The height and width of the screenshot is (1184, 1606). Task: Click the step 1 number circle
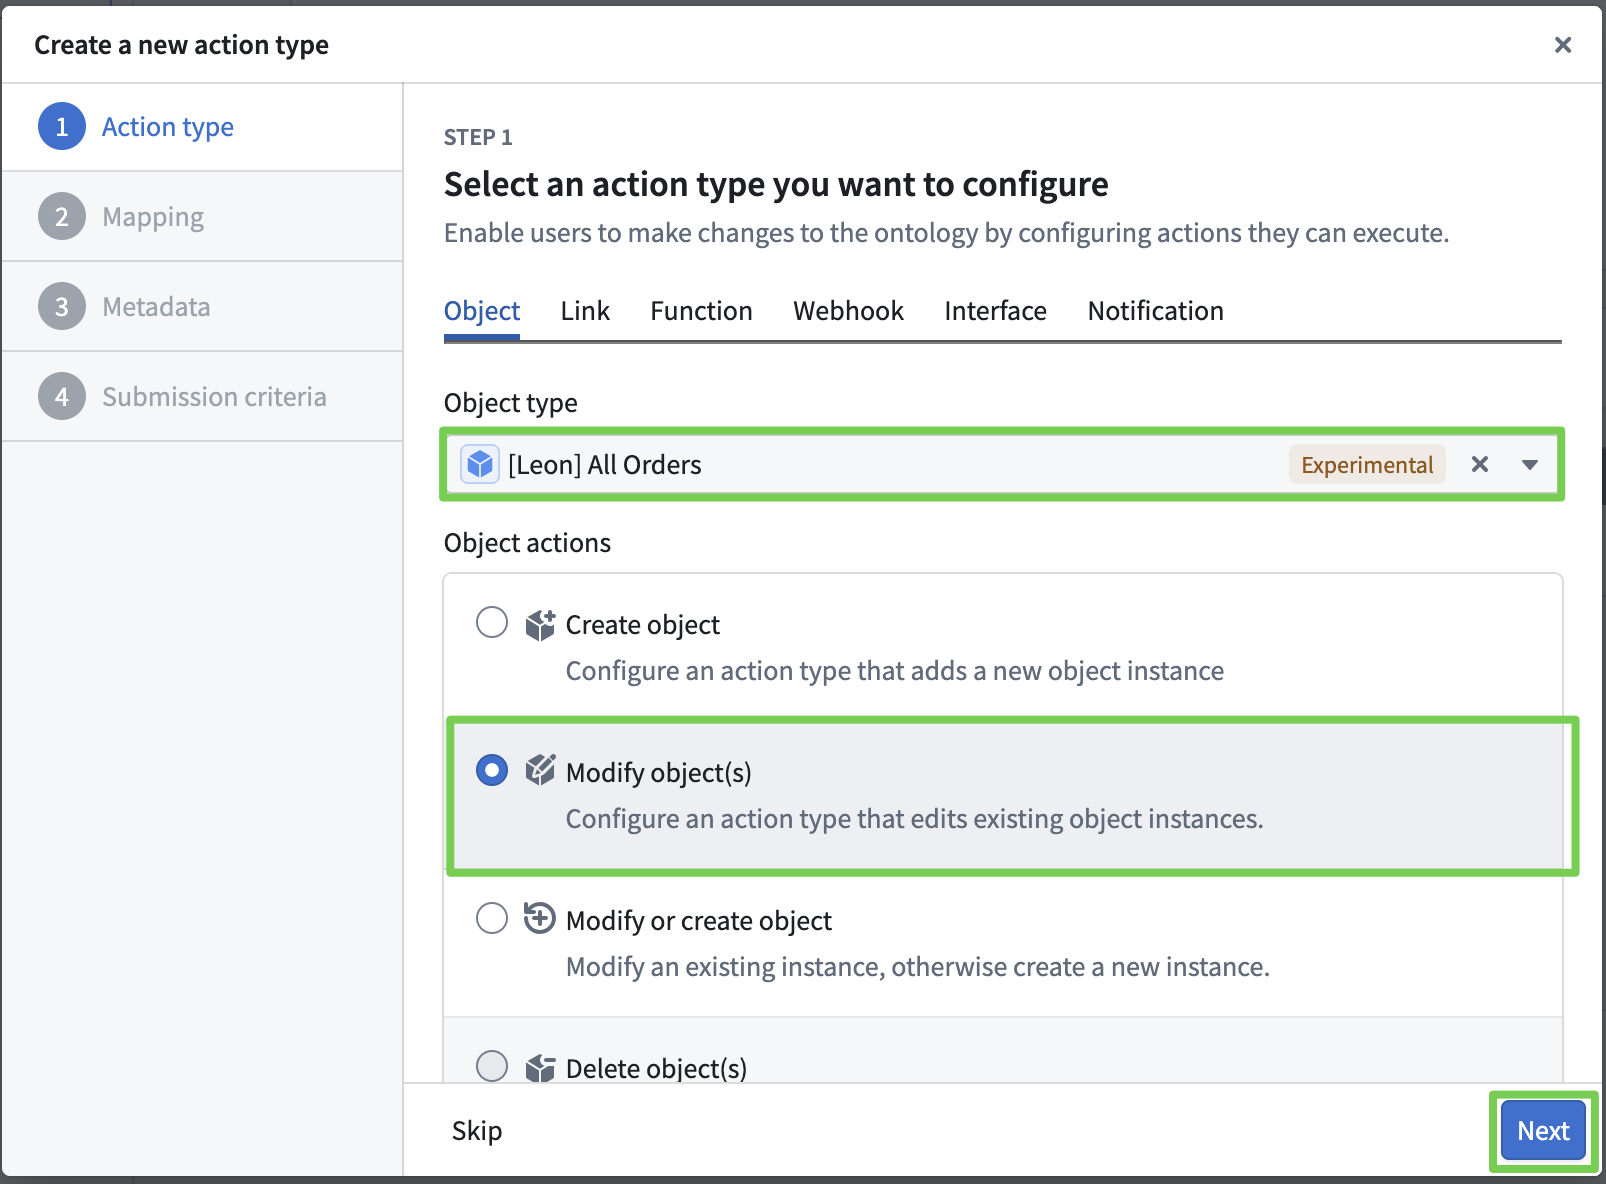tap(62, 127)
